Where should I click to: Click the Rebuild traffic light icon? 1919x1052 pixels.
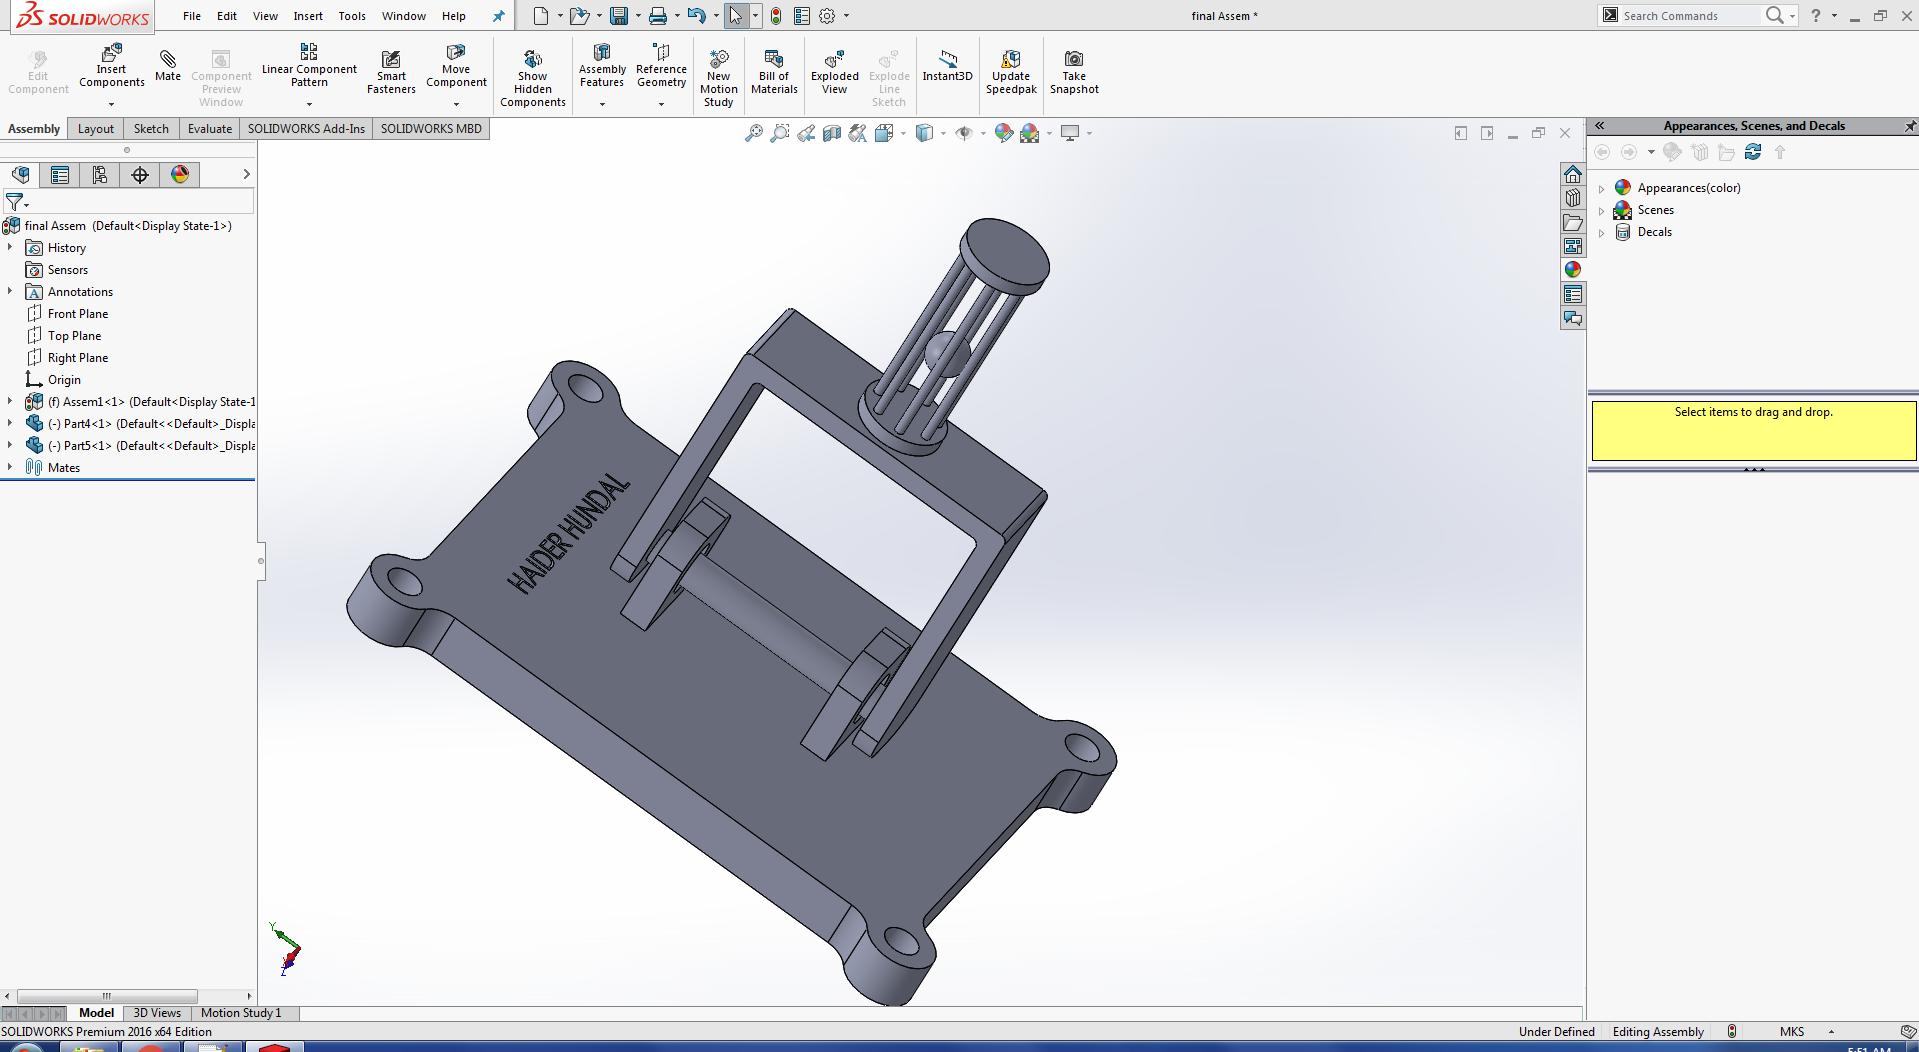point(776,16)
